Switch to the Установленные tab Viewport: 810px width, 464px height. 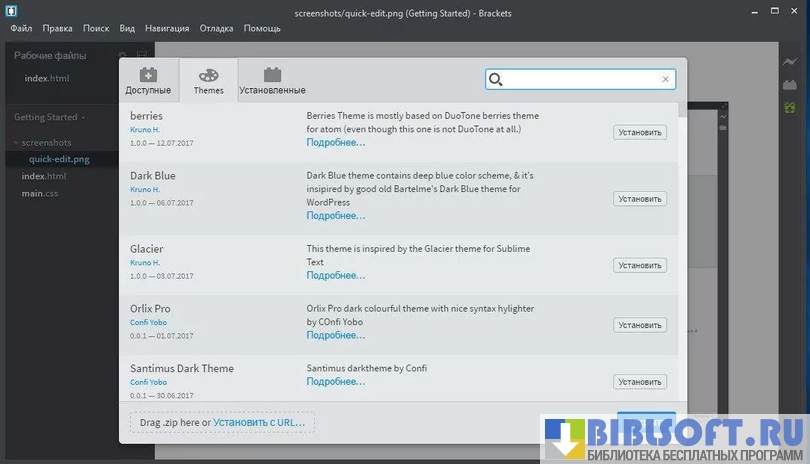272,81
